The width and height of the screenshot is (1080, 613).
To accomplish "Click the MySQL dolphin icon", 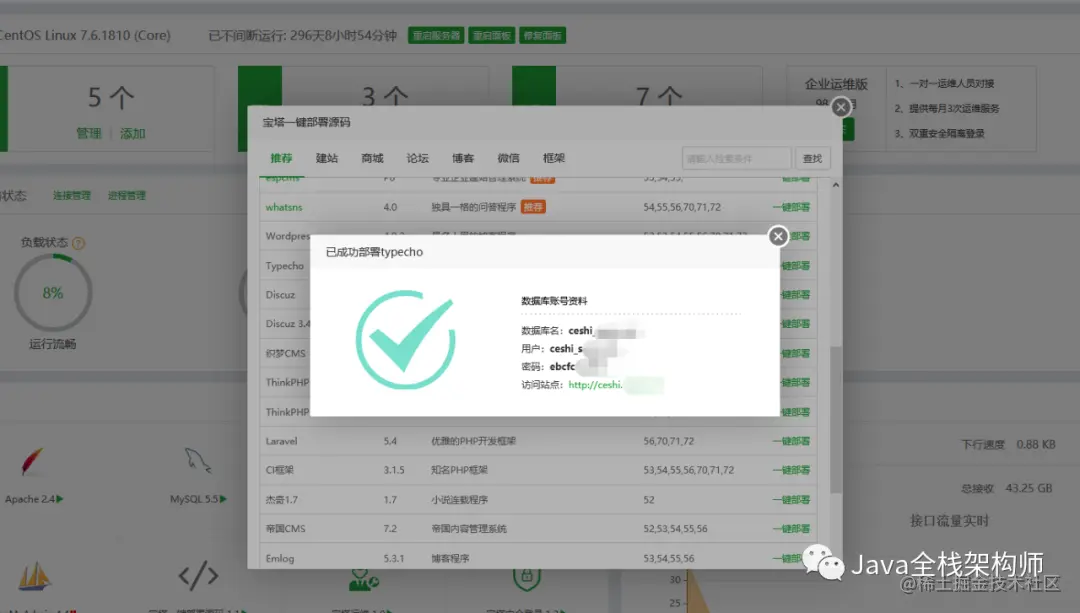I will click(x=198, y=459).
